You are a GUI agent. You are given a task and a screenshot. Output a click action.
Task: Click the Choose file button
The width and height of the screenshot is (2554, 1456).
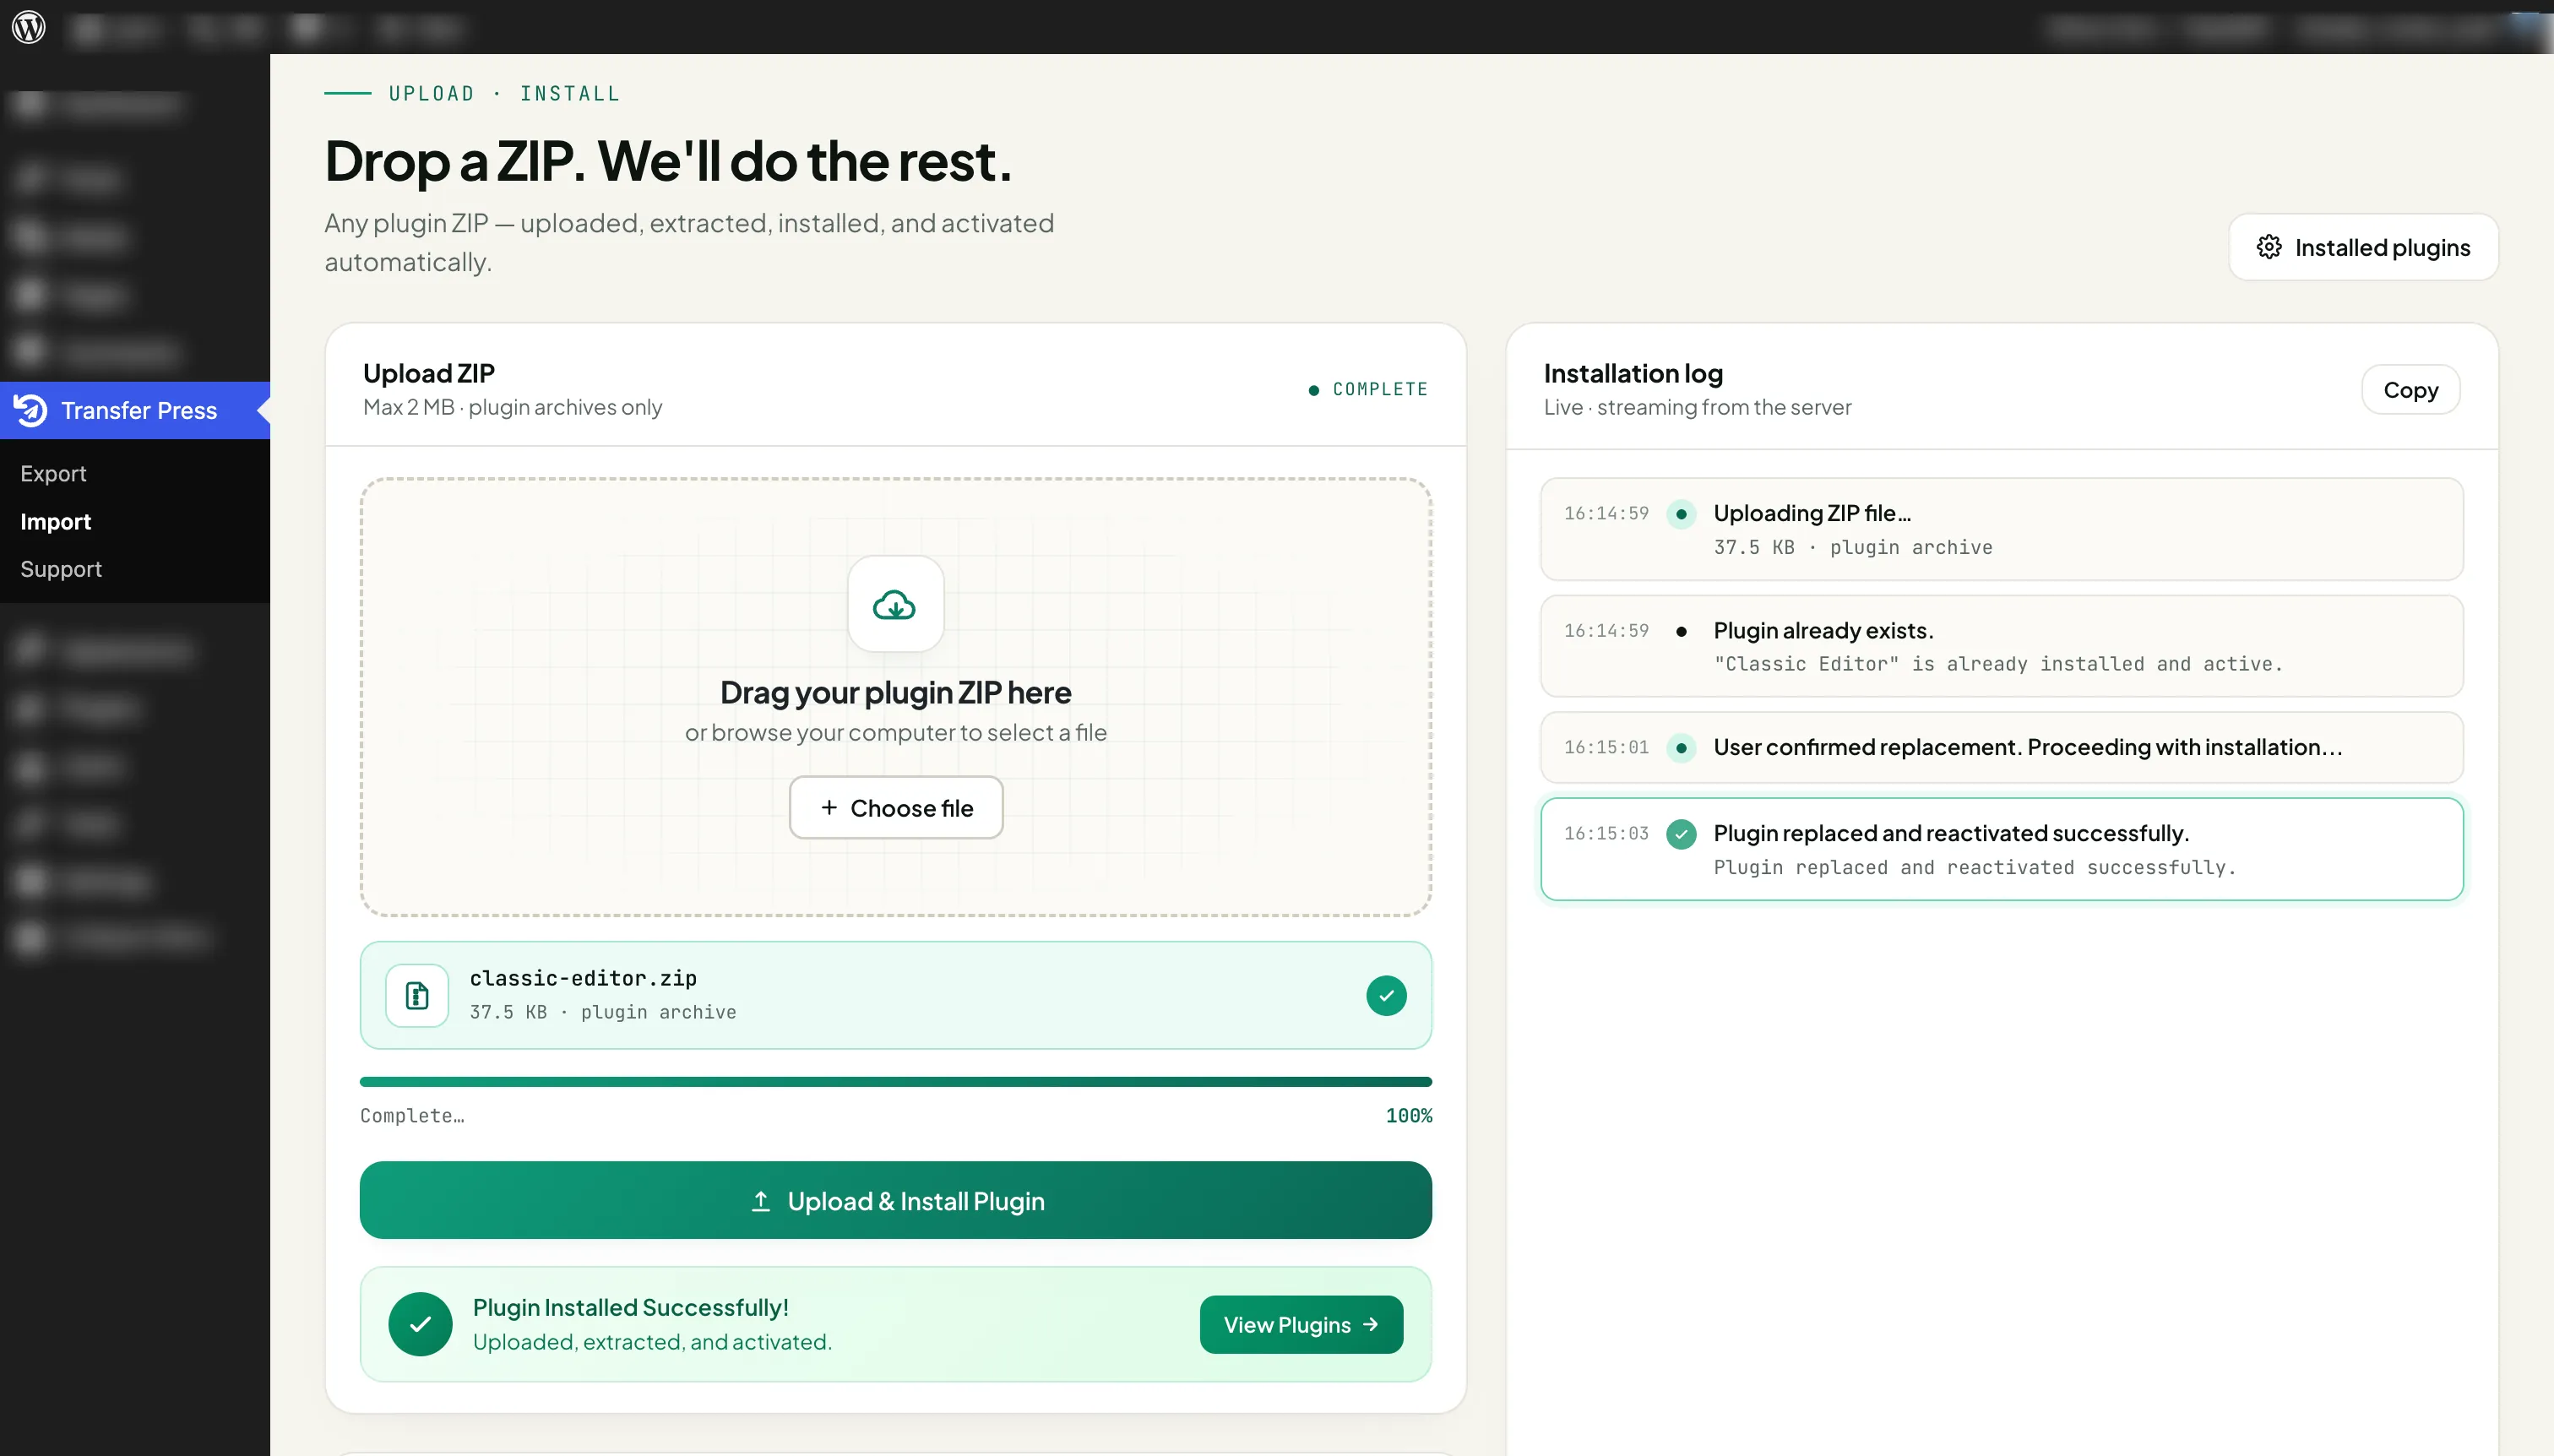point(896,807)
